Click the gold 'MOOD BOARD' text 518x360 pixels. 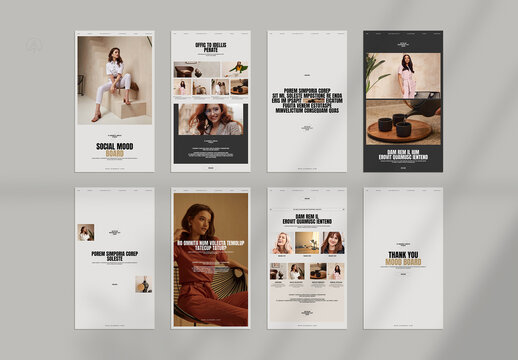(x=403, y=262)
